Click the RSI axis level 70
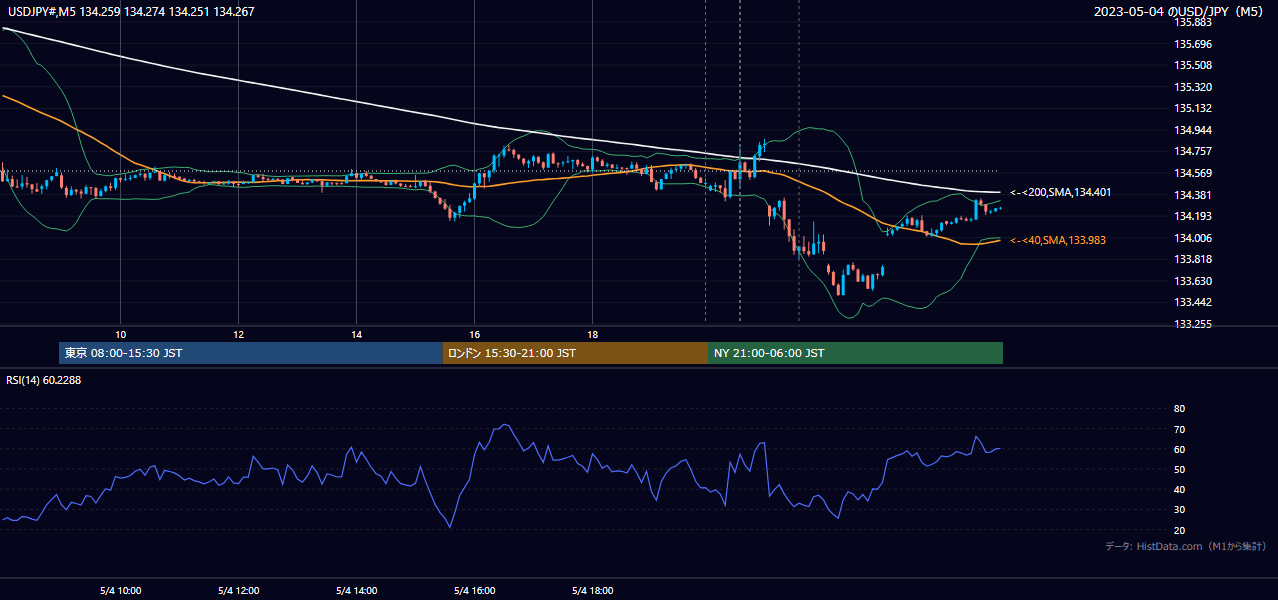The height and width of the screenshot is (600, 1278). tap(1179, 429)
